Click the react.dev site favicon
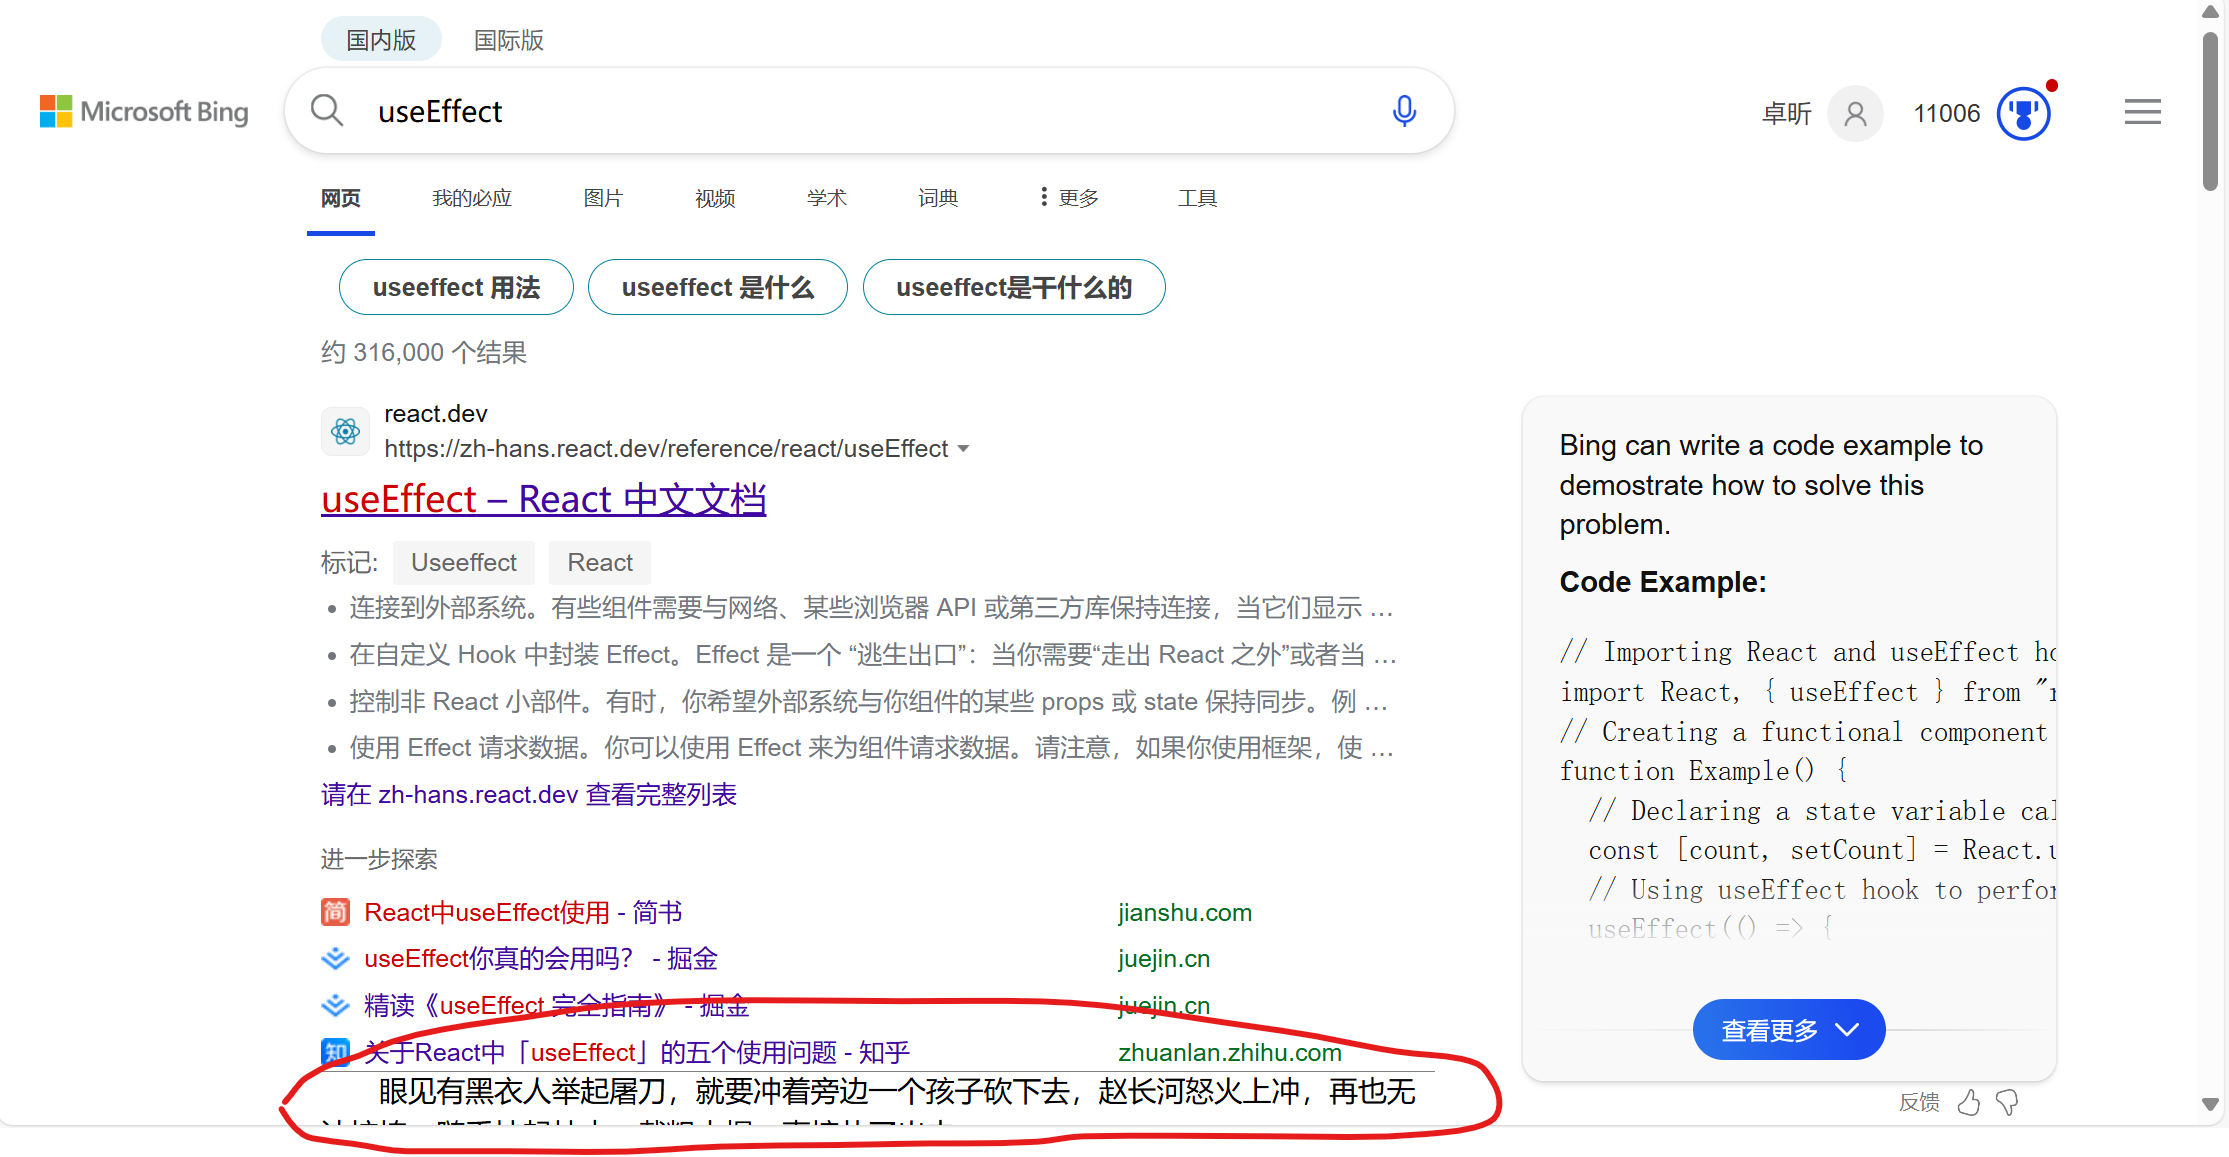 point(346,431)
